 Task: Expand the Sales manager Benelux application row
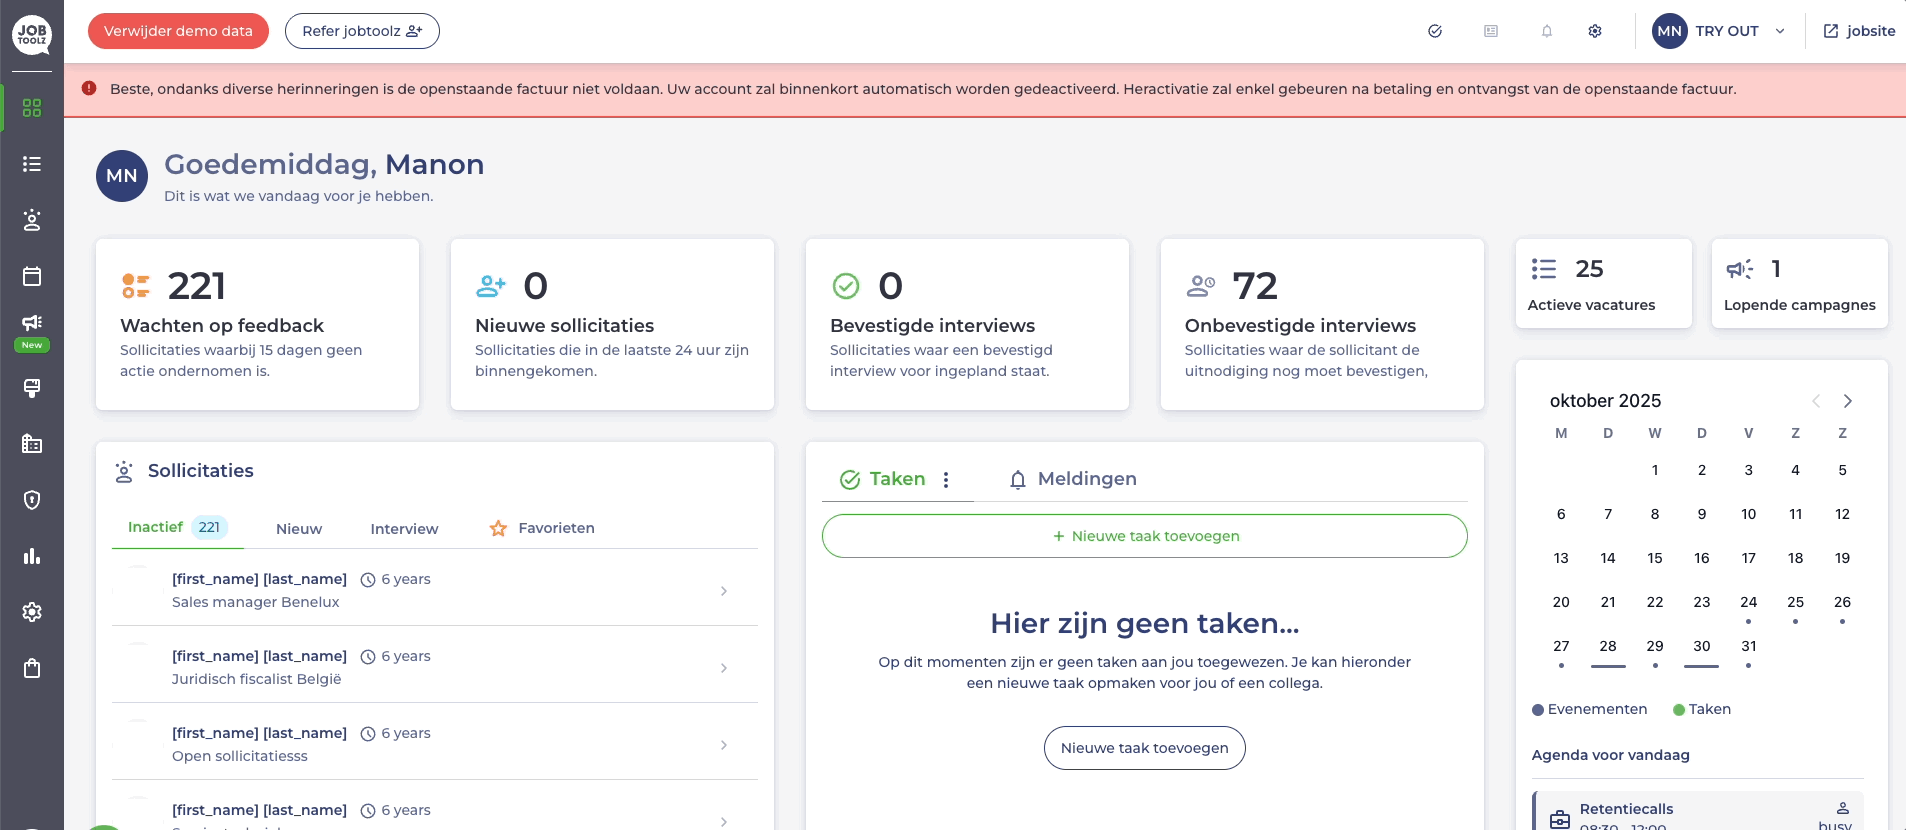(x=723, y=591)
